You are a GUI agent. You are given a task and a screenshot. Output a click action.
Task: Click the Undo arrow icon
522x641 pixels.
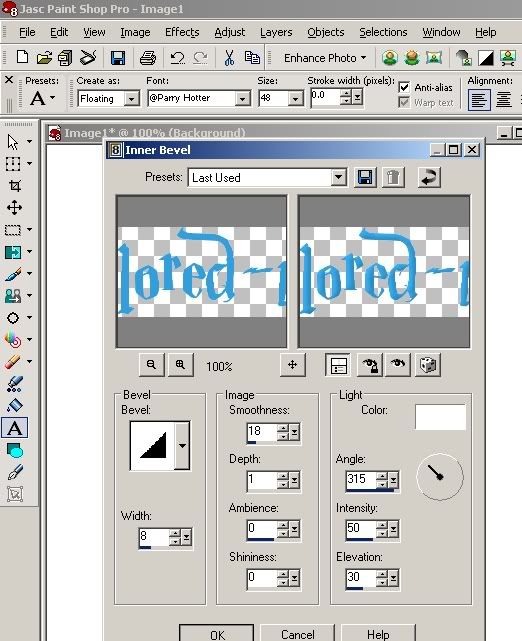tap(177, 58)
